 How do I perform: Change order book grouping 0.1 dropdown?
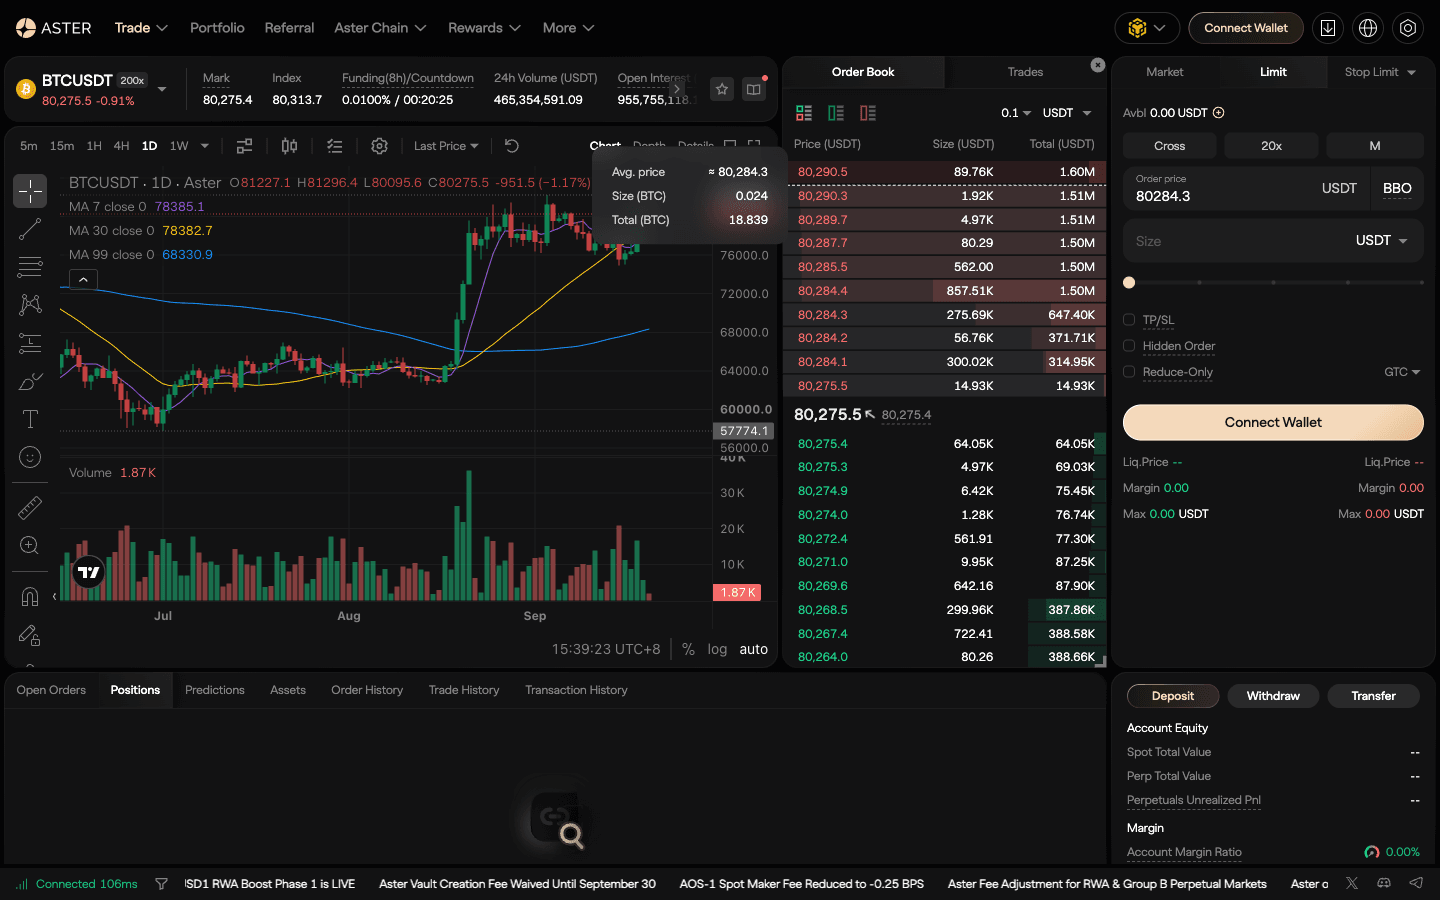pyautogui.click(x=1016, y=113)
